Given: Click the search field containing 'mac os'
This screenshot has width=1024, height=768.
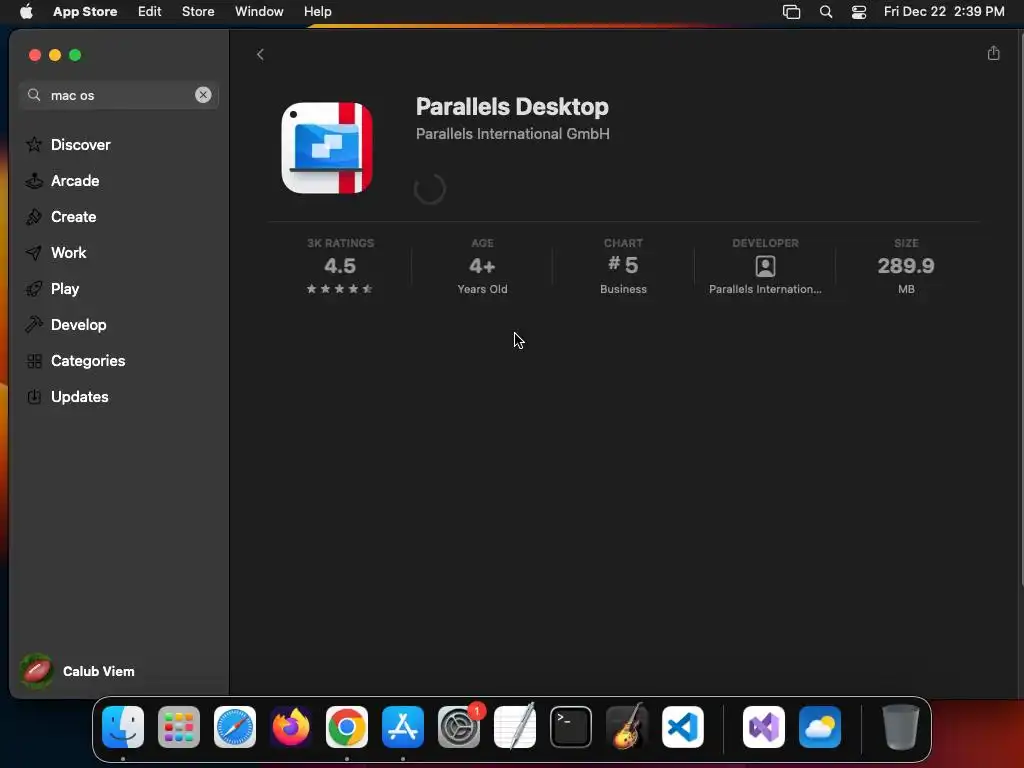Looking at the screenshot, I should tap(119, 95).
